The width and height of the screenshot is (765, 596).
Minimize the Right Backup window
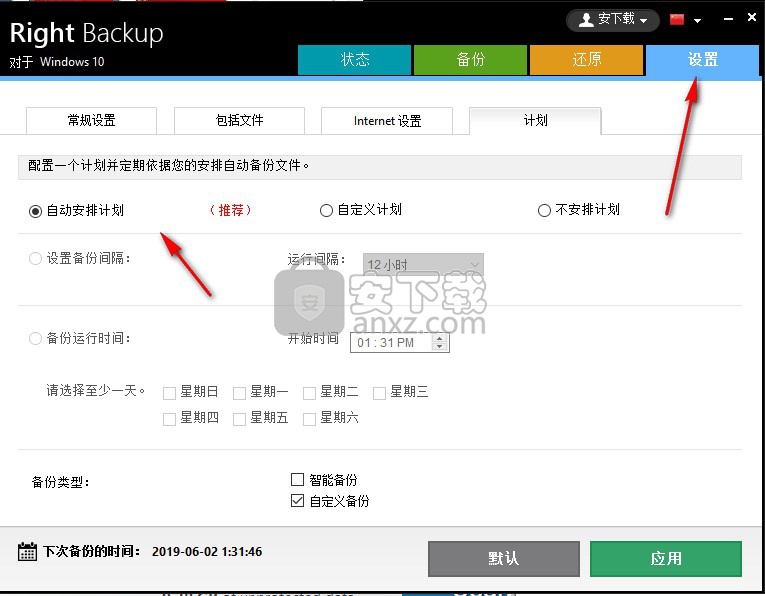[x=728, y=19]
